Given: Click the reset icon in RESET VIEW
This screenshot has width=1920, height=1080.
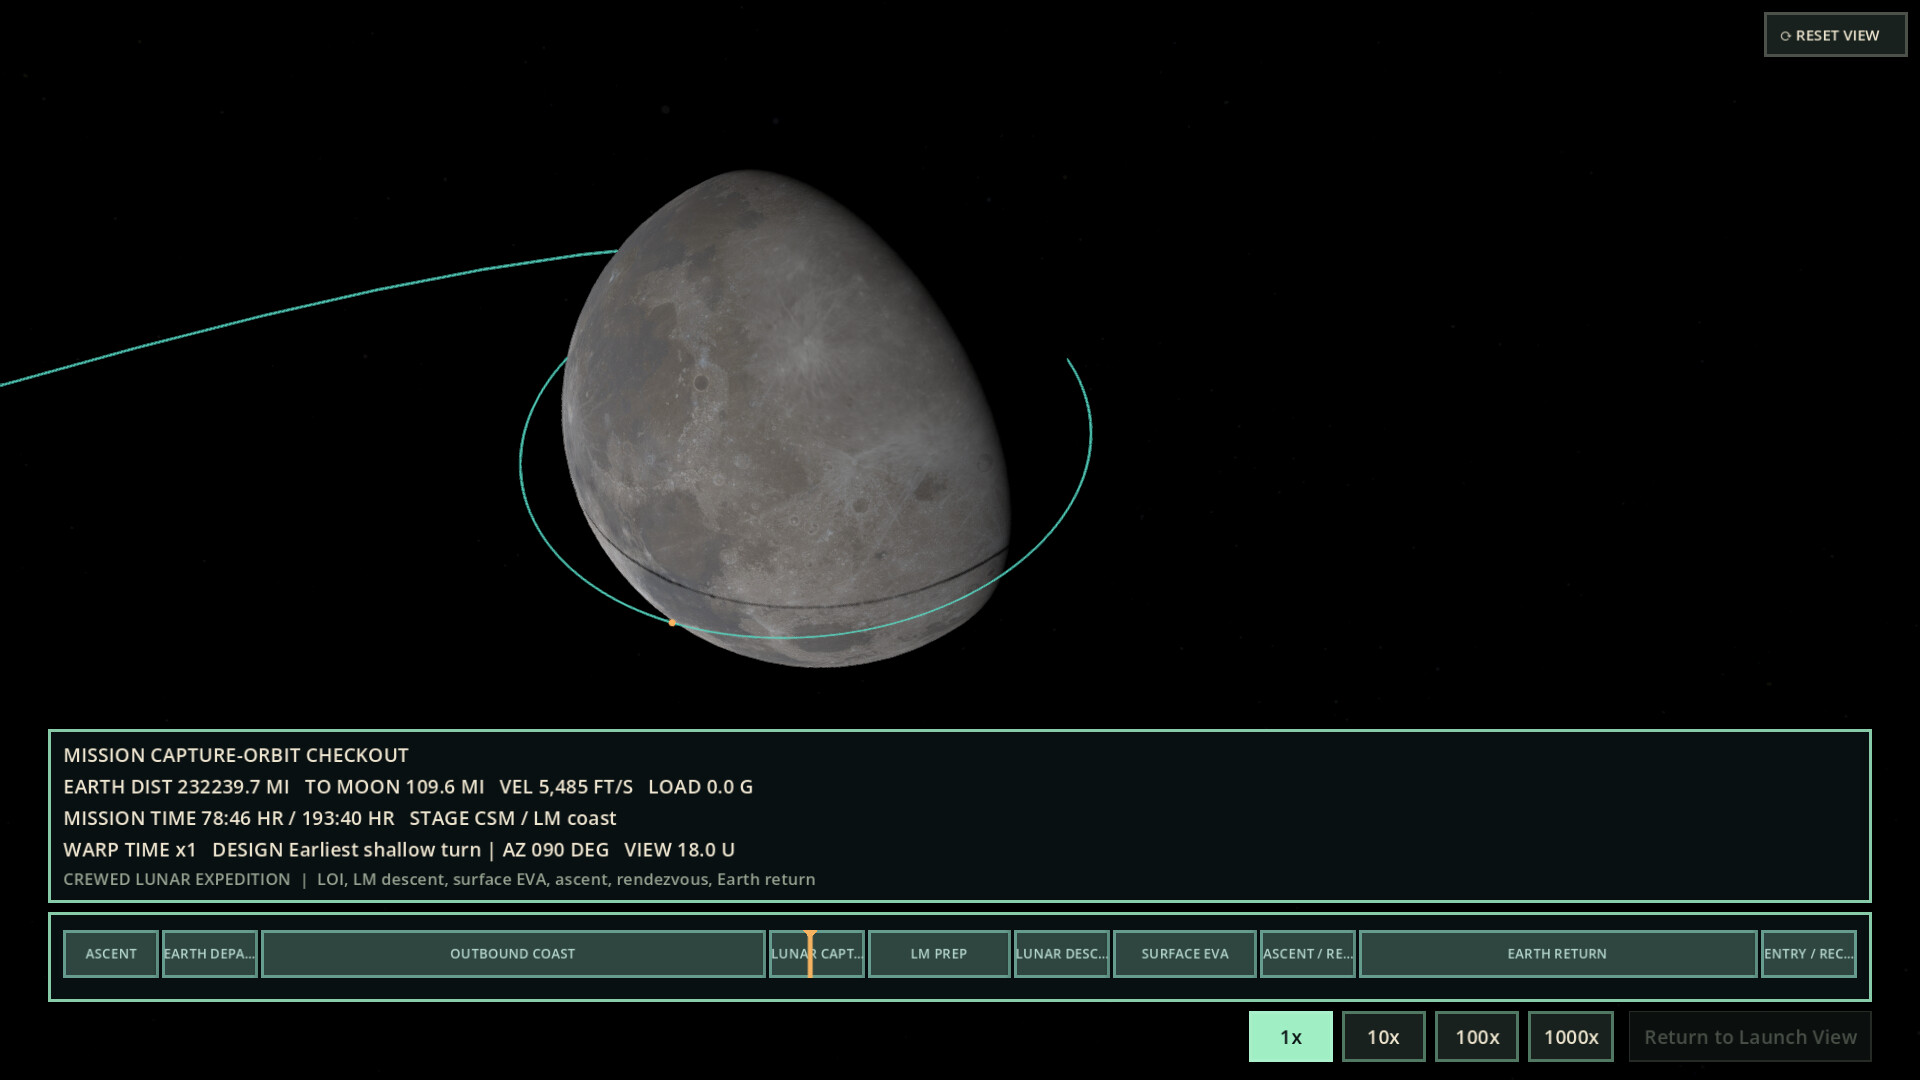Looking at the screenshot, I should click(x=1785, y=36).
